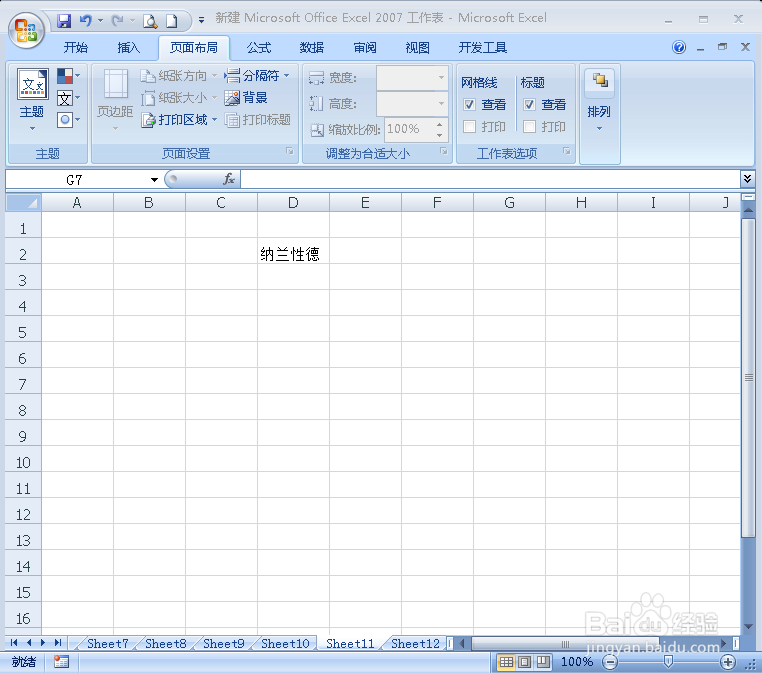Open Scale to Fit dialog launcher
This screenshot has height=674, width=762.
(444, 151)
